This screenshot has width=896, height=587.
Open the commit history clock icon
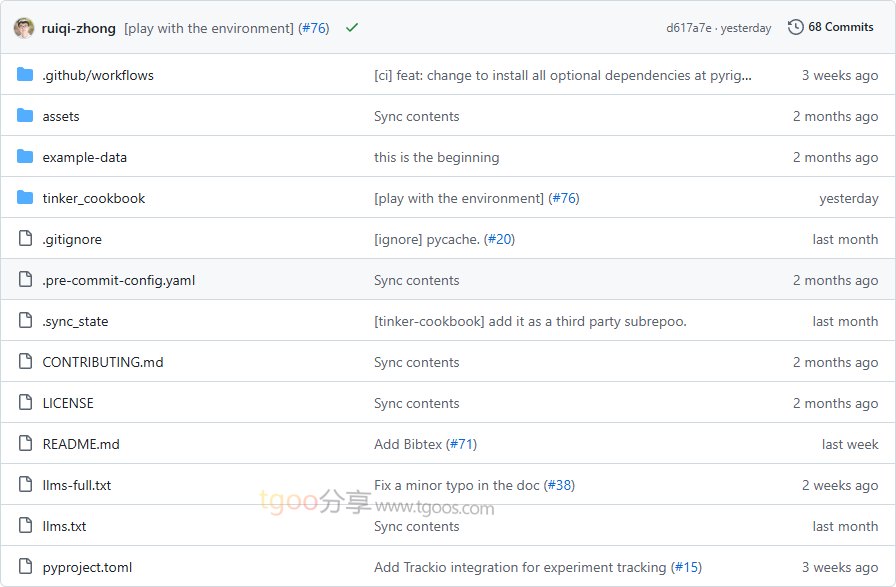point(796,27)
